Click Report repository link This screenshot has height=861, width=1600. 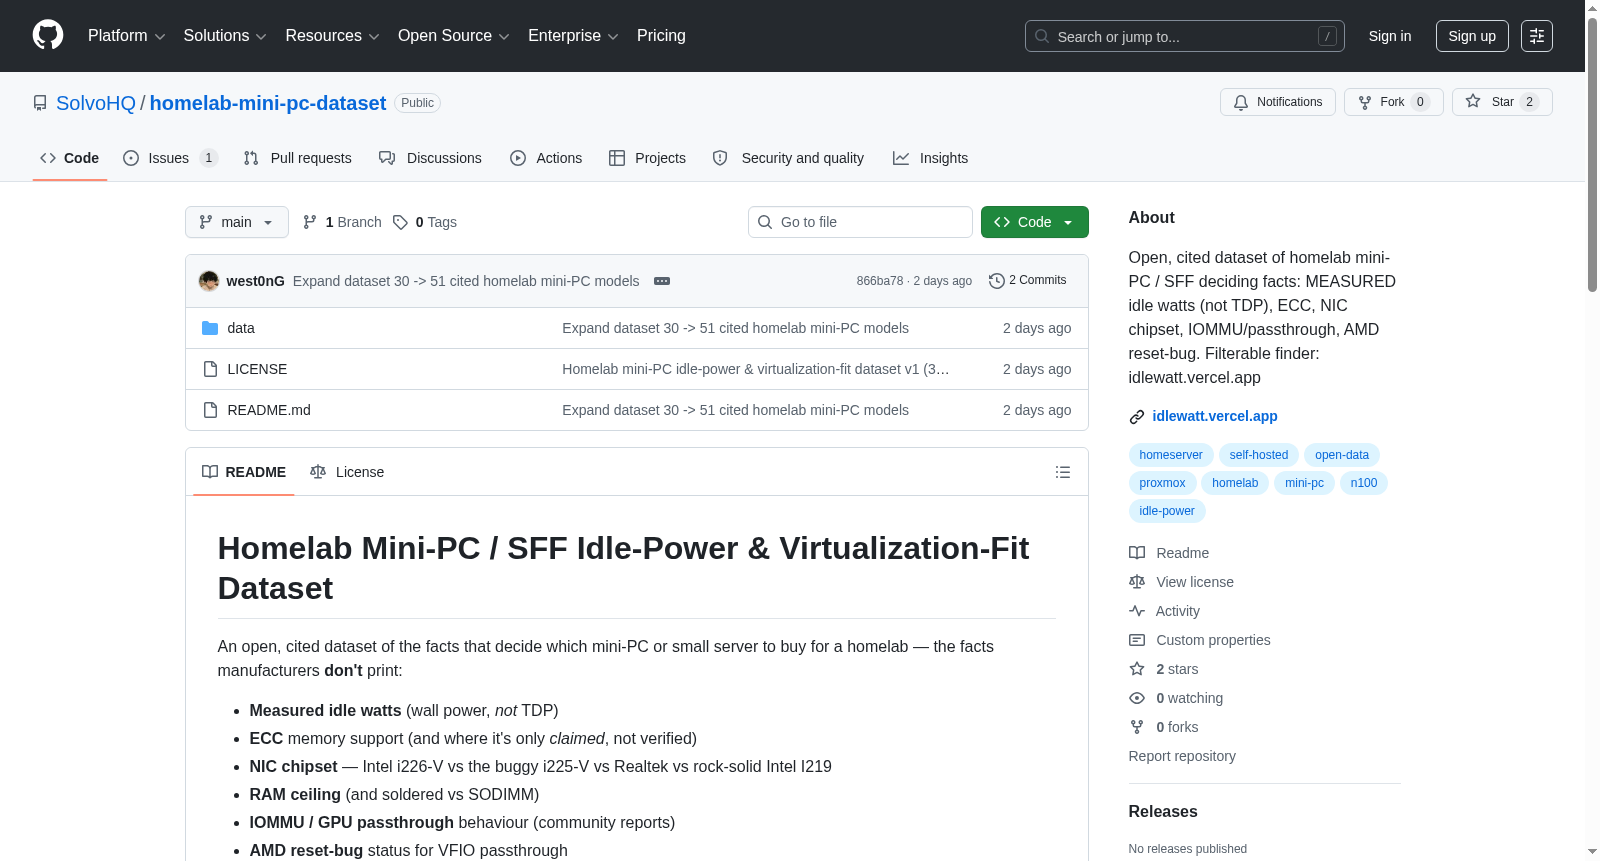pos(1182,756)
